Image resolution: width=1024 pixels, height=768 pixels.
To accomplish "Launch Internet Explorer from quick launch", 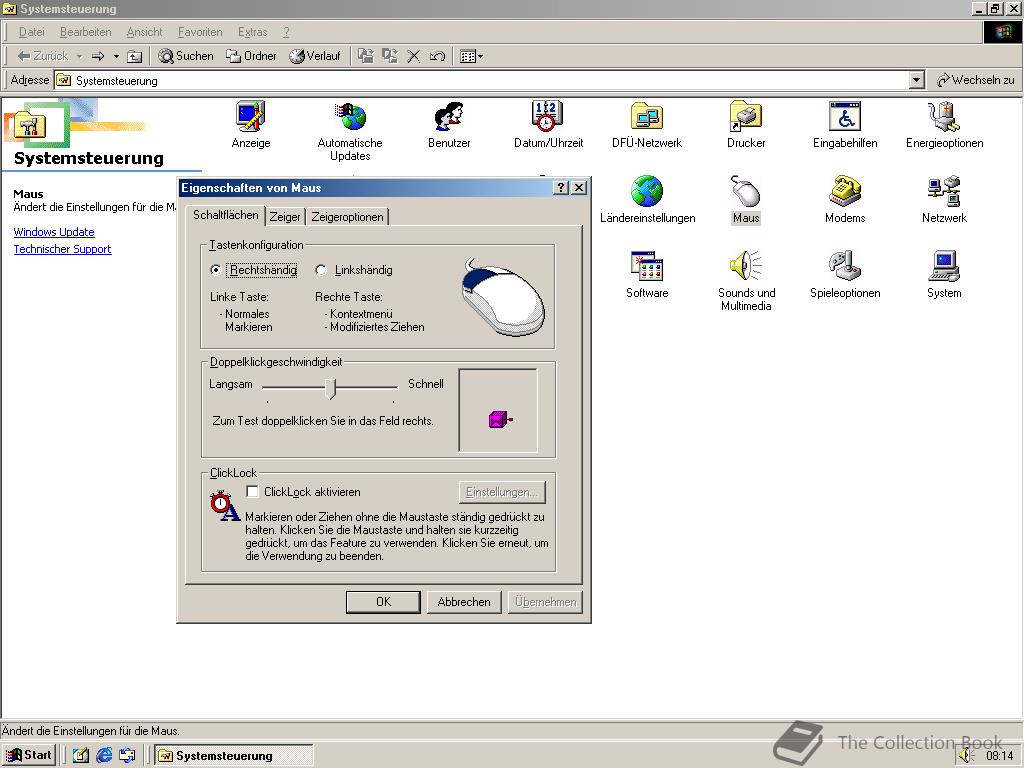I will point(104,756).
